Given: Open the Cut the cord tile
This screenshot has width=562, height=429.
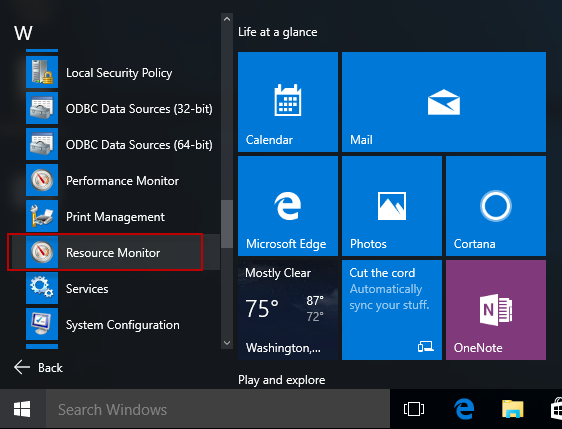Looking at the screenshot, I should (392, 310).
